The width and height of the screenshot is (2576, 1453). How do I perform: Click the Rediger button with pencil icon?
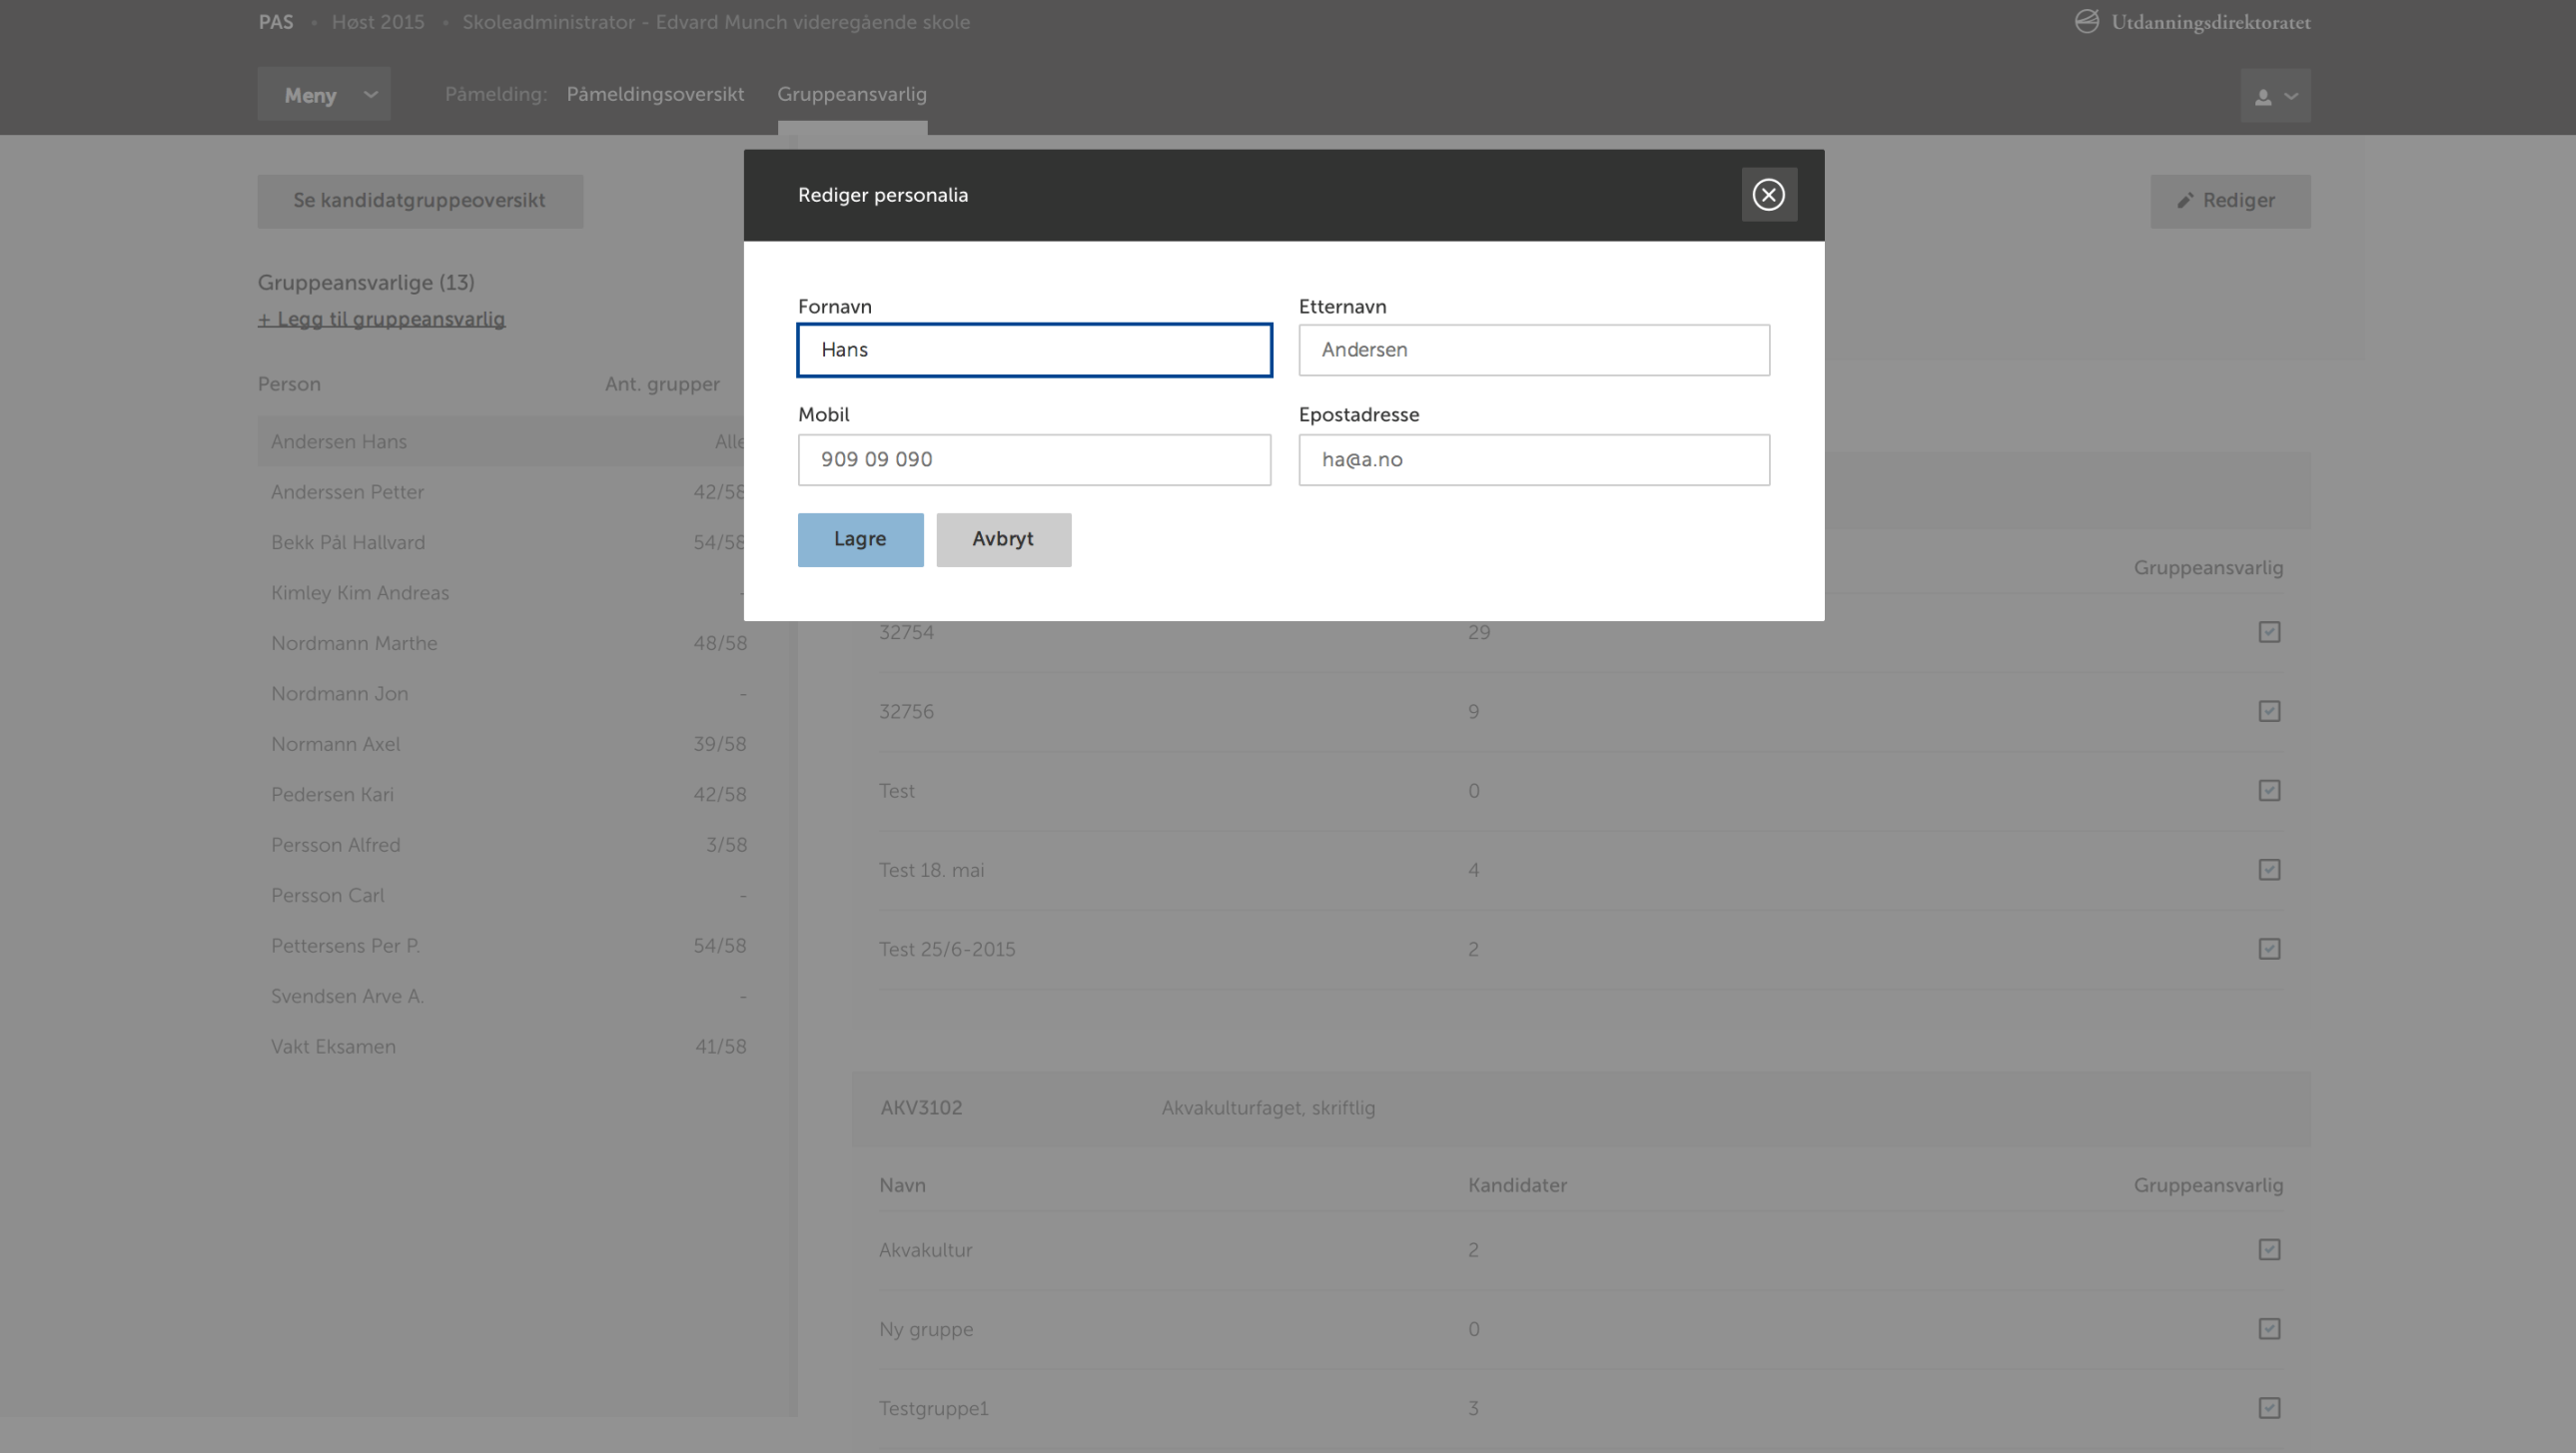pyautogui.click(x=2230, y=201)
